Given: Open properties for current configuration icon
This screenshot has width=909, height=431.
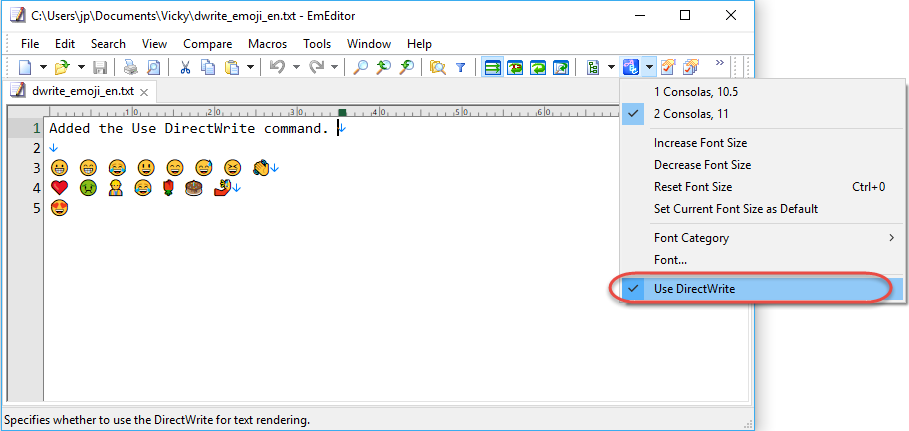Looking at the screenshot, I should pos(668,67).
